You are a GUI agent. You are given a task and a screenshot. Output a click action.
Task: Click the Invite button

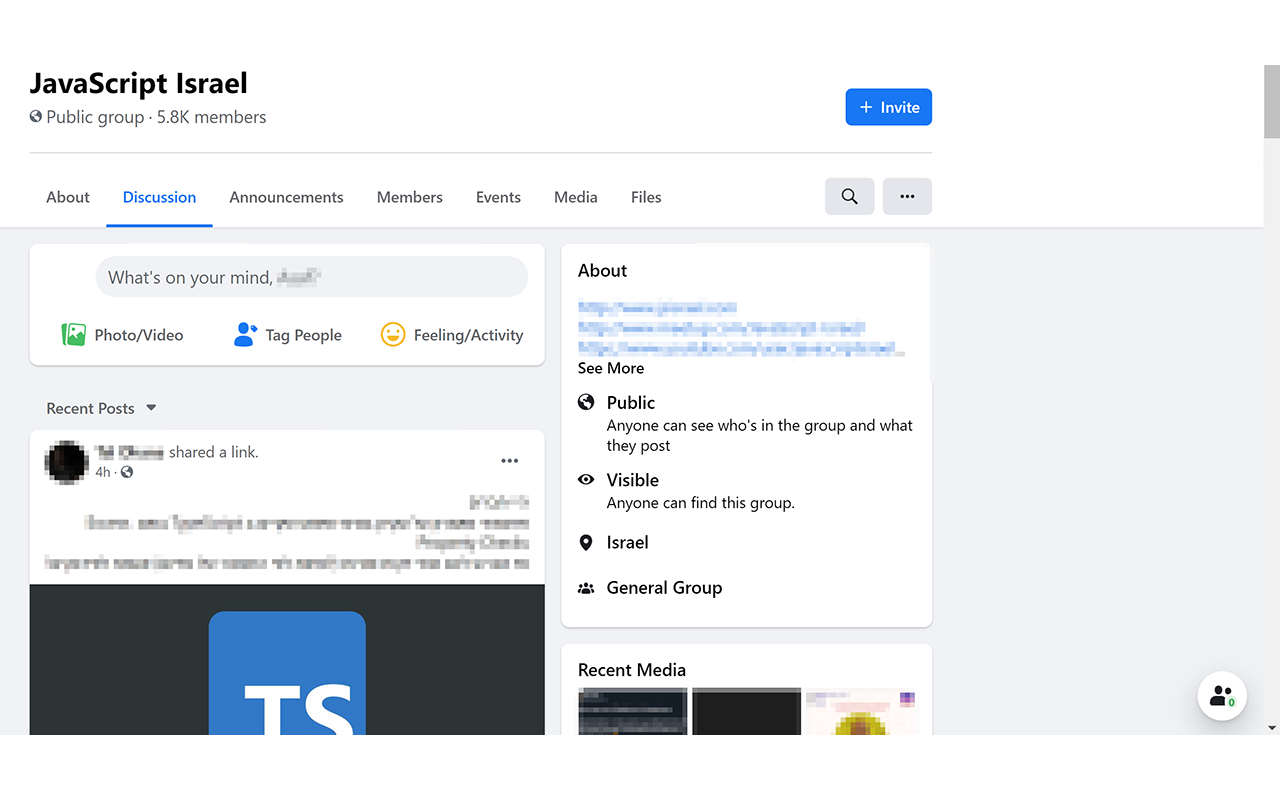[888, 106]
